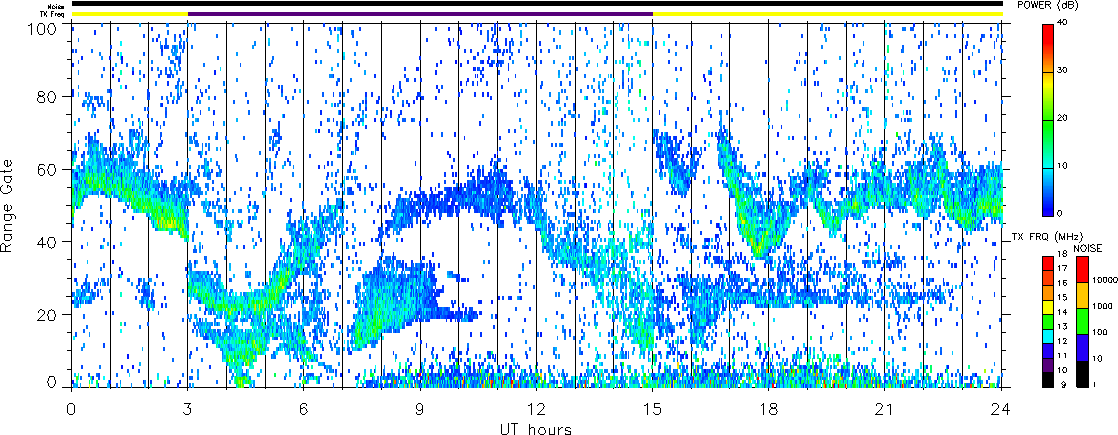Click the 16 MHz label on TX FRQ scale

(1062, 283)
